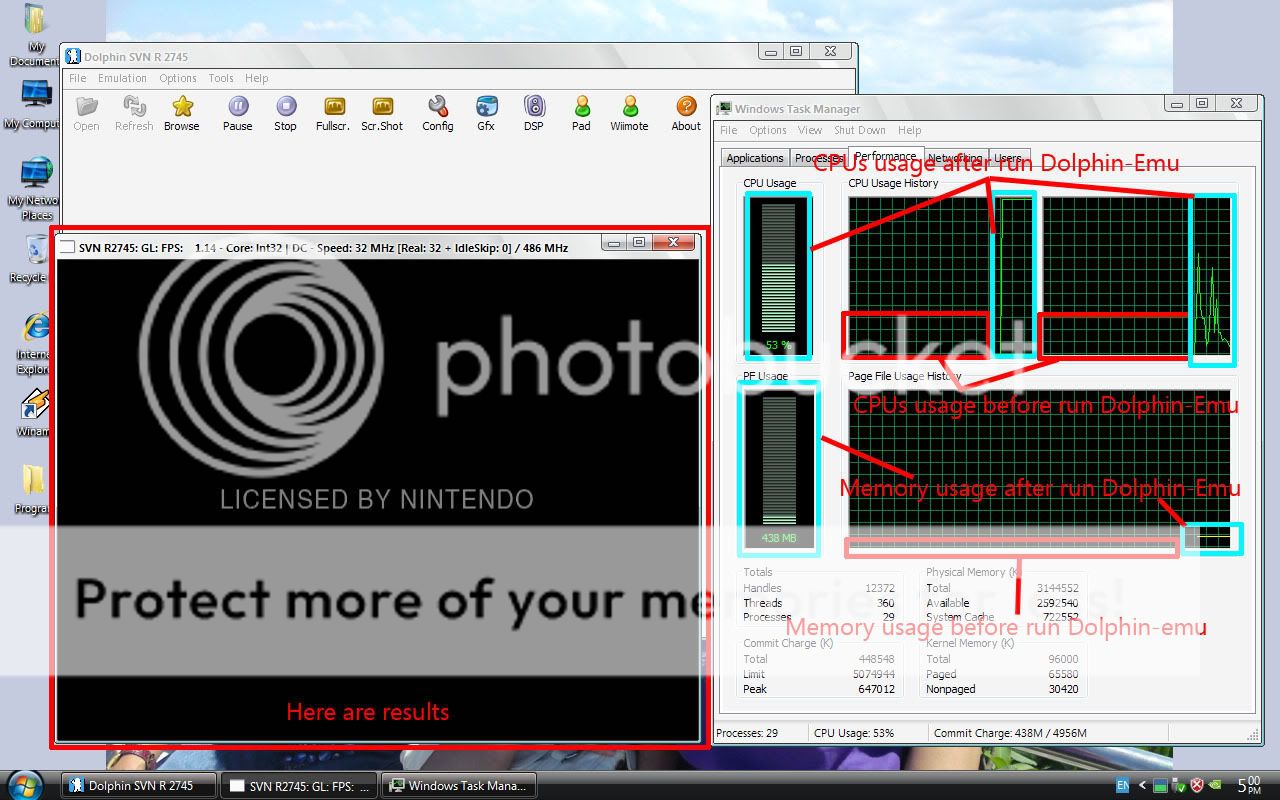Toggle fullscreen mode with Fullscr
1280x800 pixels.
coord(332,110)
